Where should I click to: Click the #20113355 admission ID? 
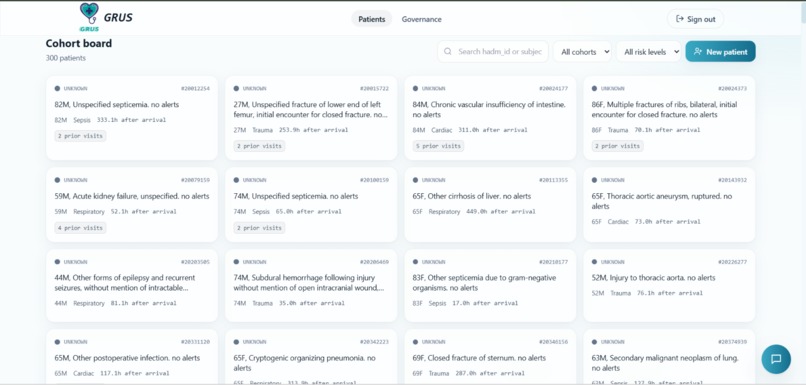click(x=553, y=180)
